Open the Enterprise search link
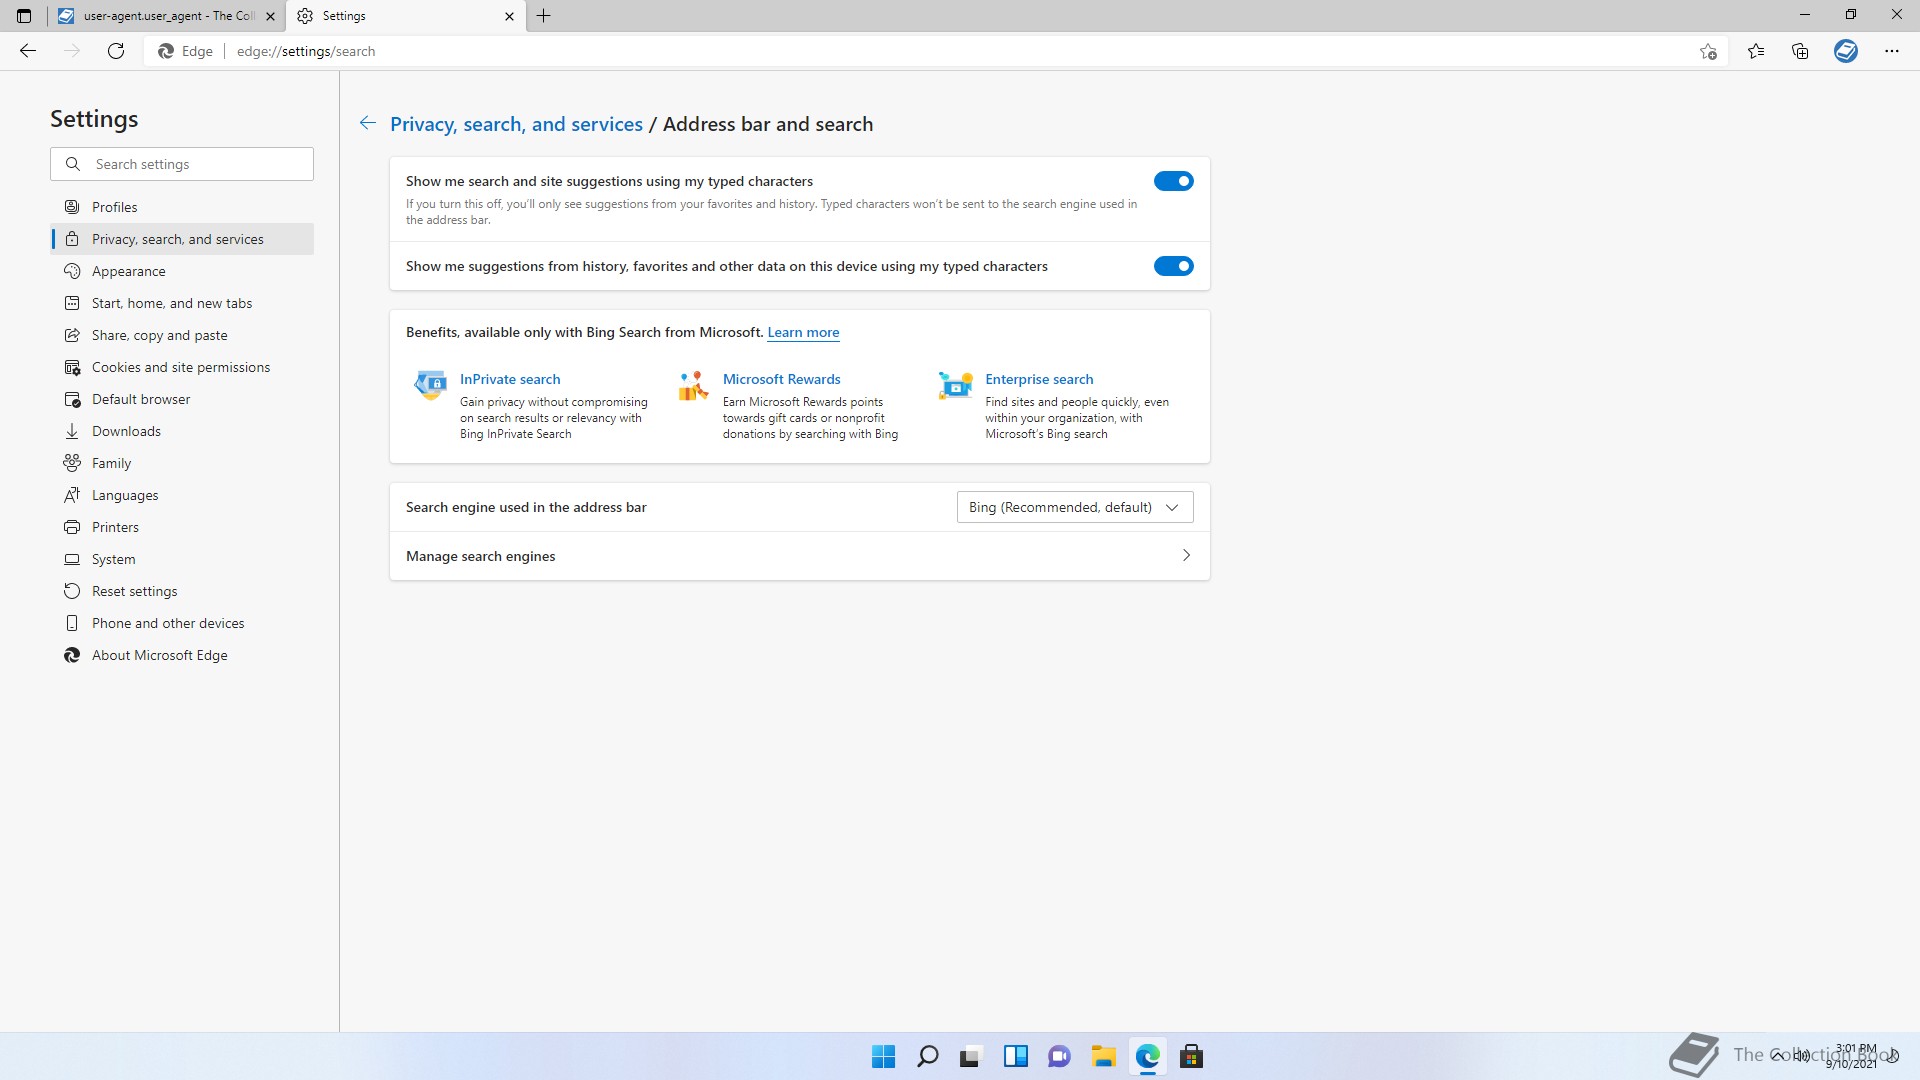The height and width of the screenshot is (1080, 1920). click(1039, 379)
